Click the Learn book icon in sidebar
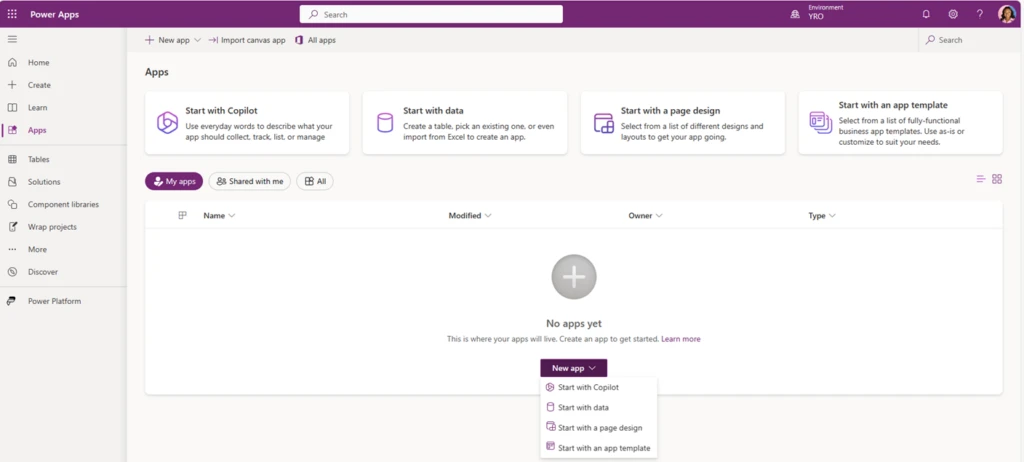Viewport: 1024px width, 462px height. coord(12,107)
